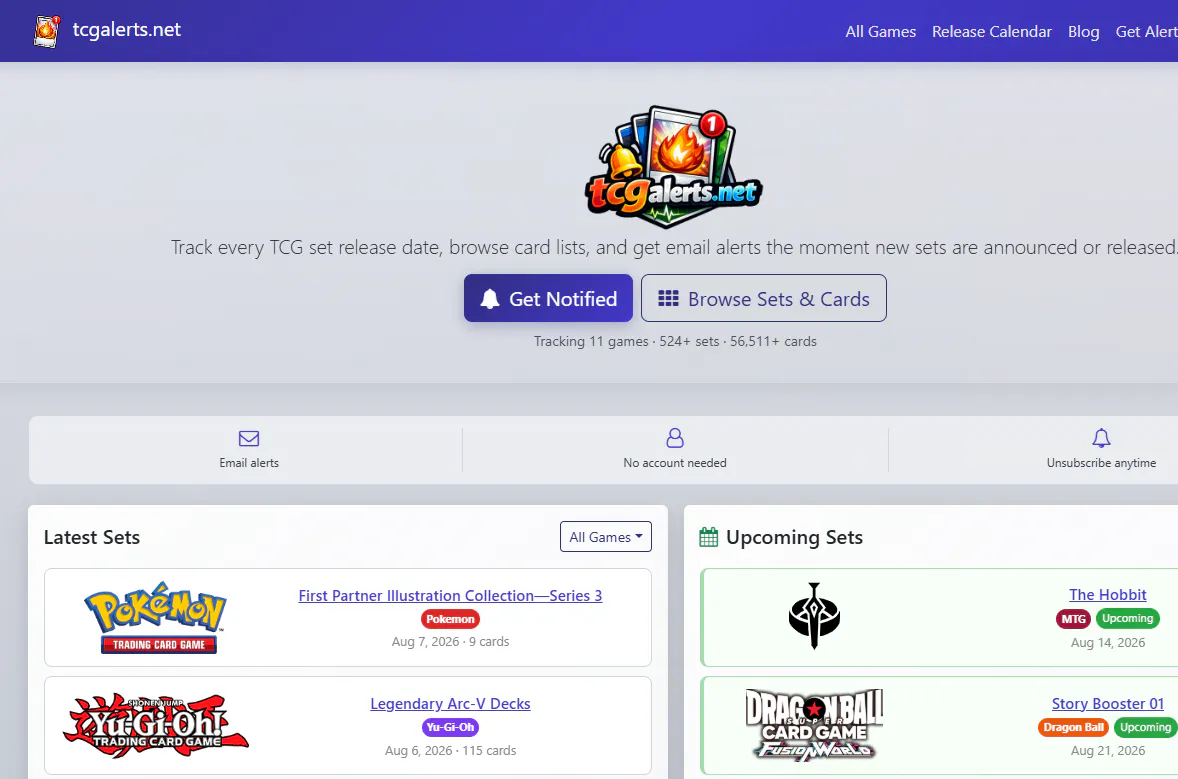Click the Get Notified button

[x=548, y=298]
